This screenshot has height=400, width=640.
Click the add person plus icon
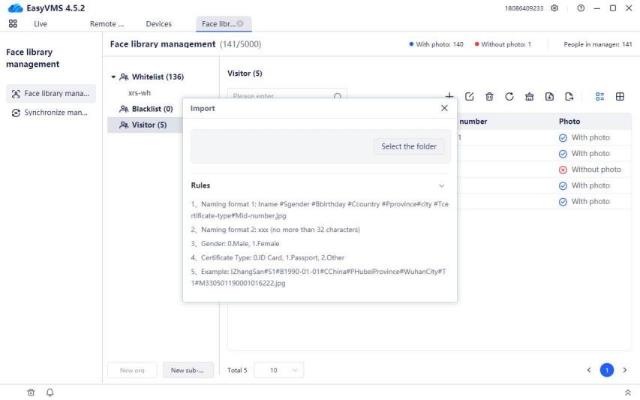click(x=450, y=96)
